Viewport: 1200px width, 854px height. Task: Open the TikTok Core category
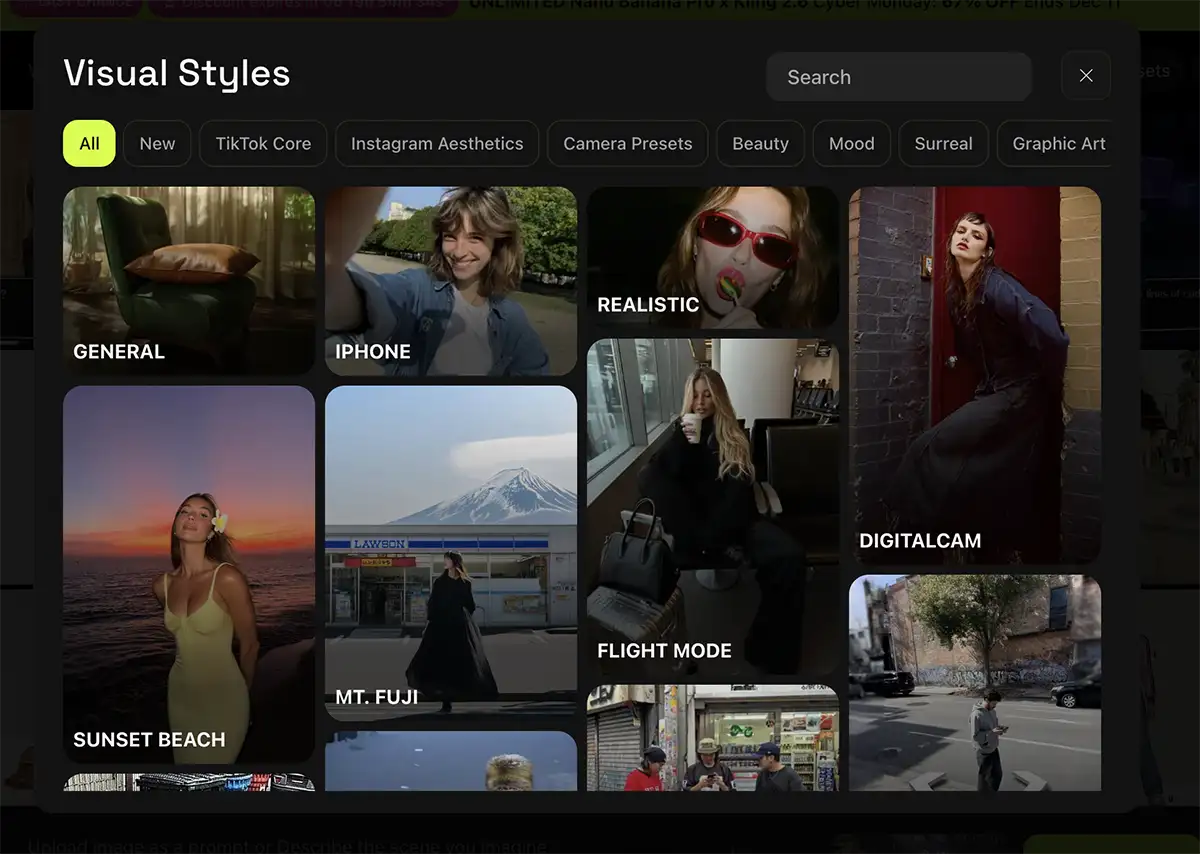click(x=263, y=144)
